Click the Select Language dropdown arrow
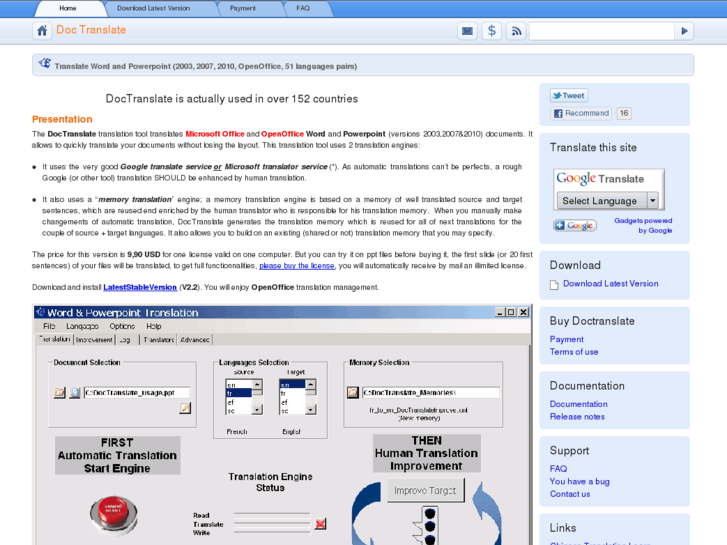The width and height of the screenshot is (727, 545). click(x=652, y=201)
